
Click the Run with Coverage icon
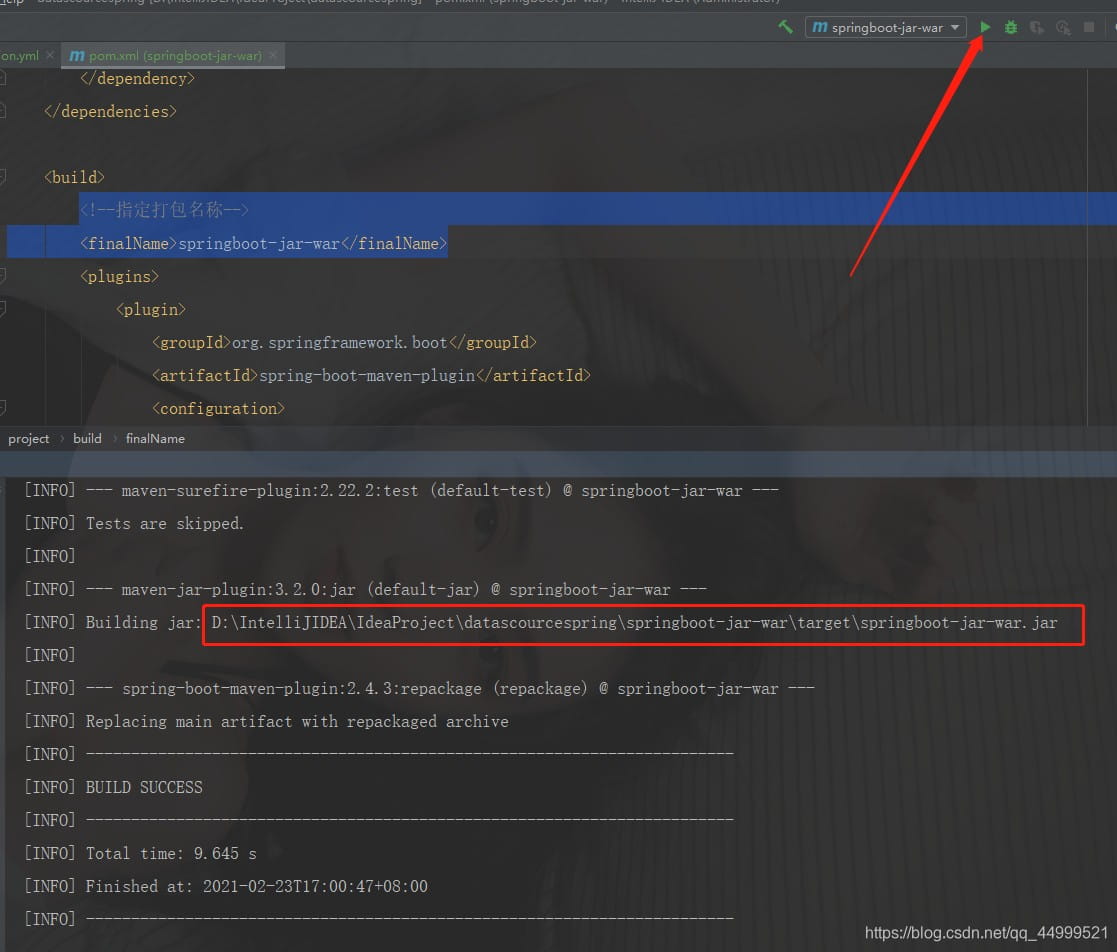[x=1037, y=28]
